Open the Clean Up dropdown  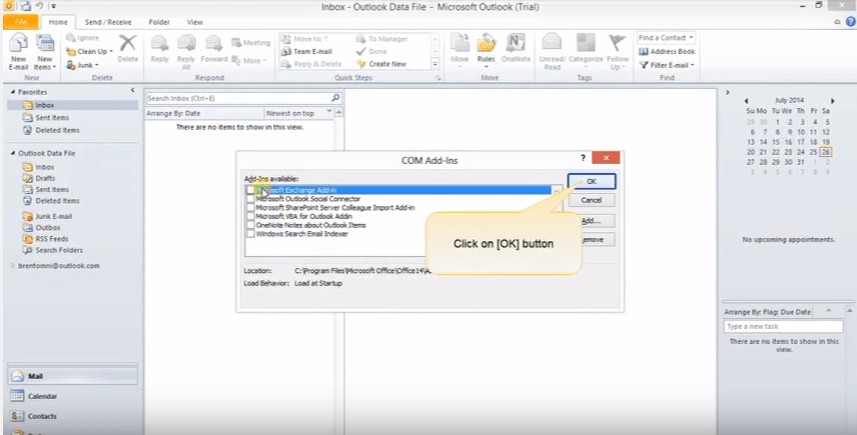(x=89, y=51)
